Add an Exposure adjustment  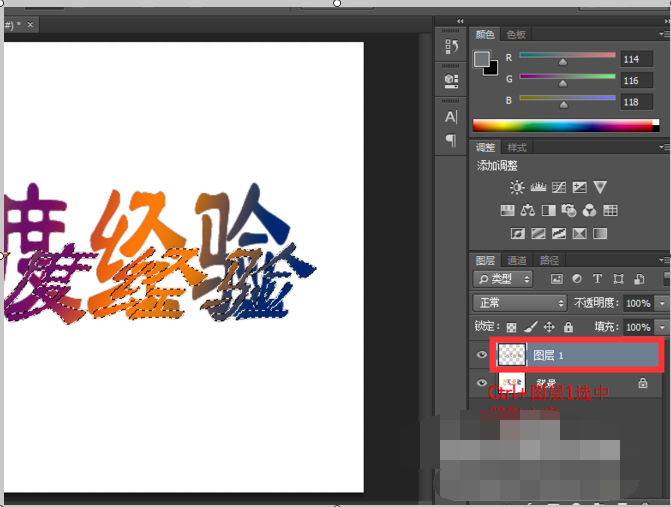point(579,187)
